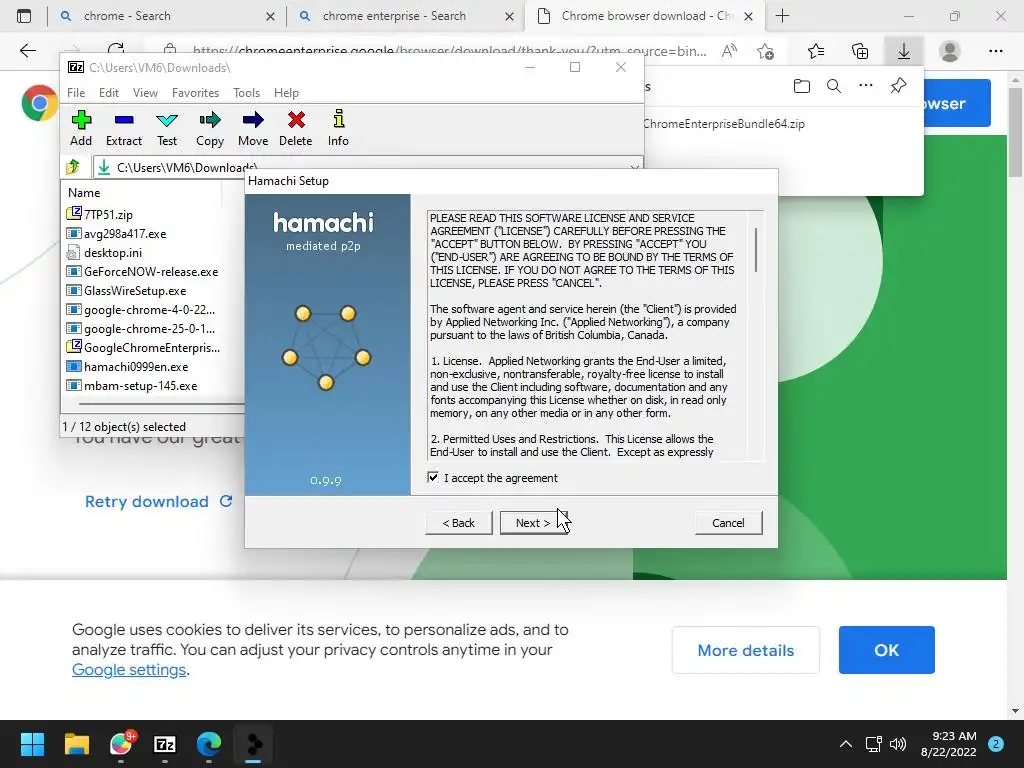Open the Google settings link

tap(129, 670)
